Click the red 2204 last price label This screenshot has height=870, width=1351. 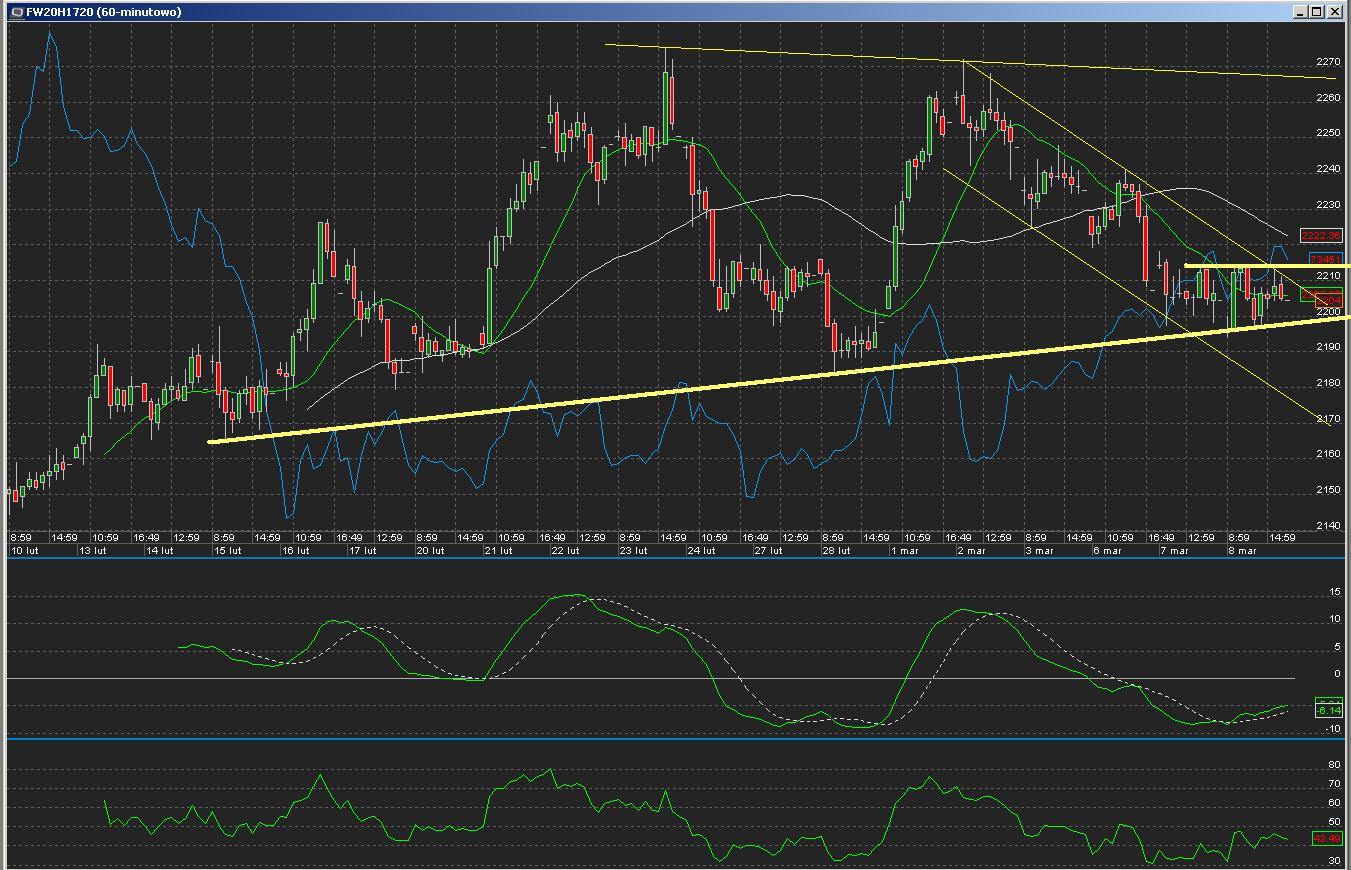coord(1328,301)
